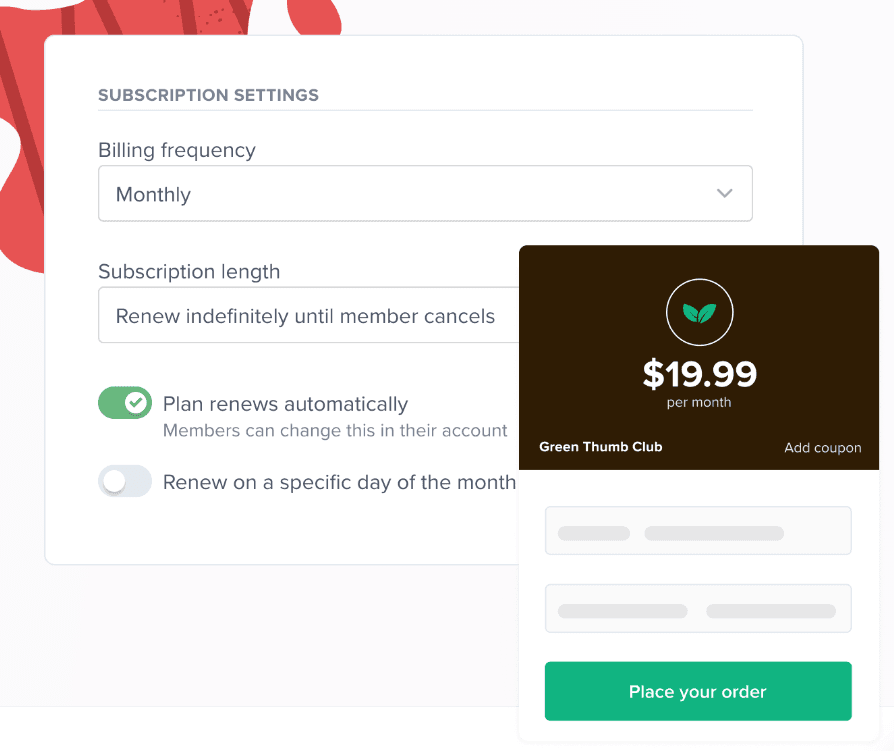
Task: Click the per month text
Action: pyautogui.click(x=699, y=403)
